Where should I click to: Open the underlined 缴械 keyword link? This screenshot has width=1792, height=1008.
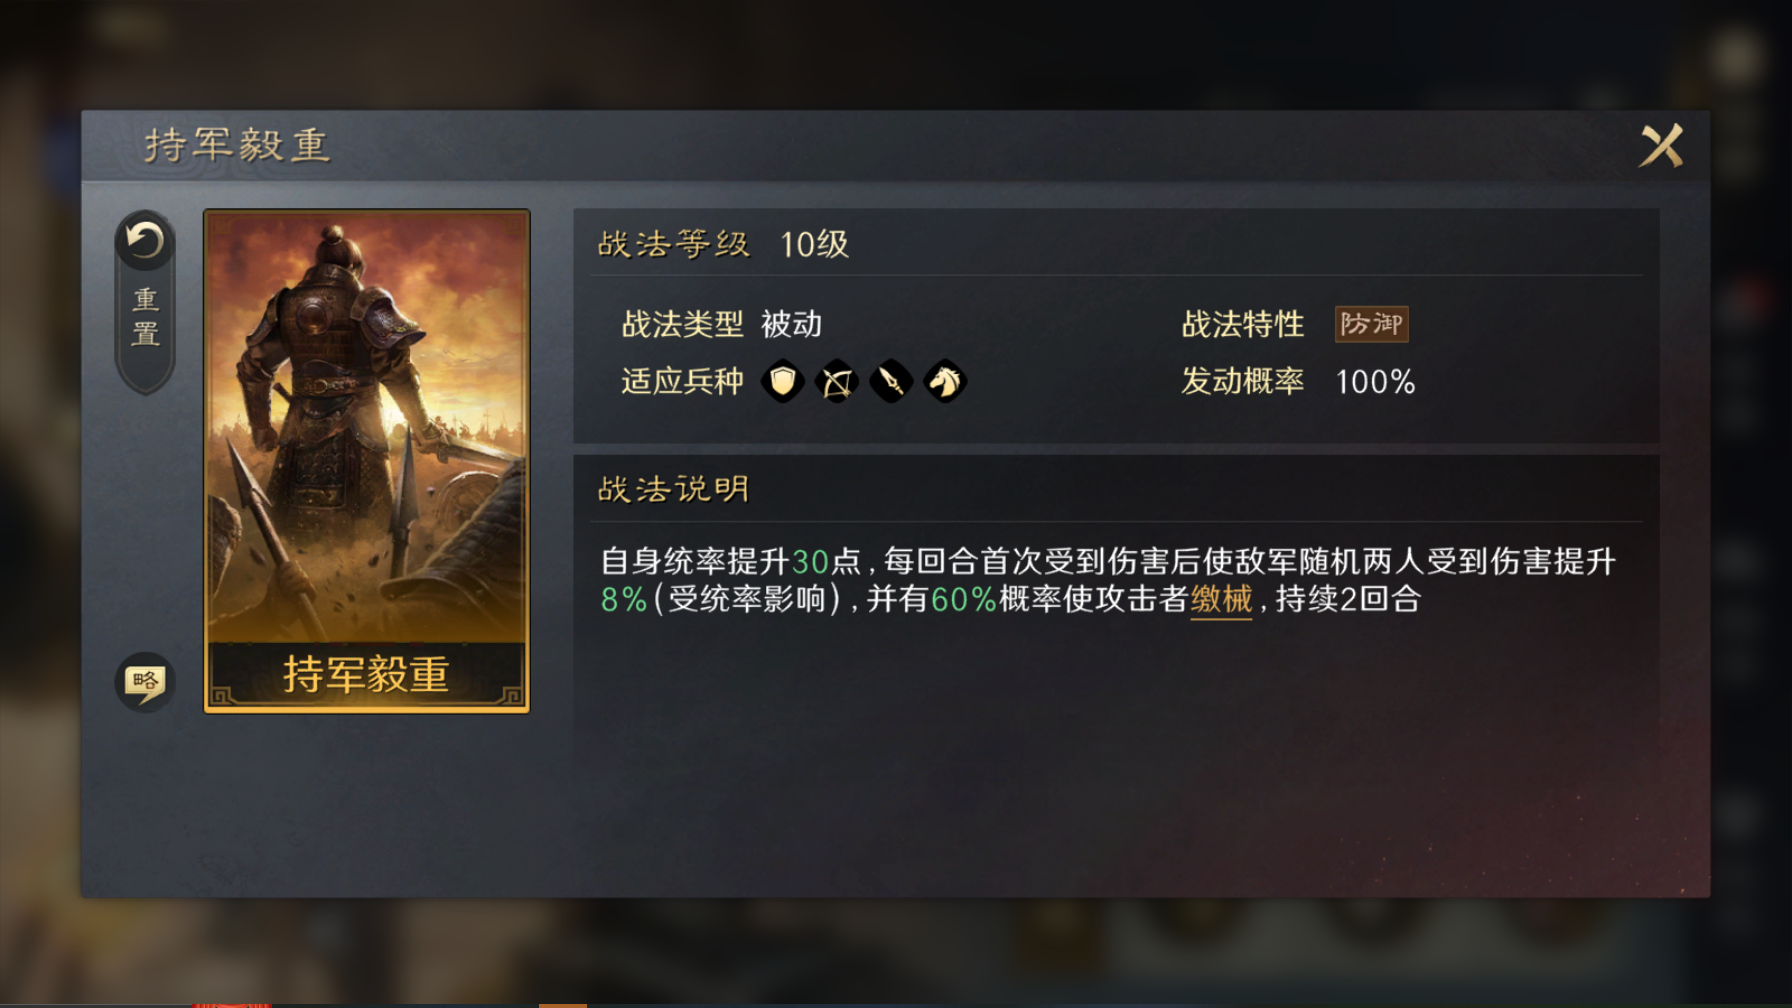coord(1221,599)
